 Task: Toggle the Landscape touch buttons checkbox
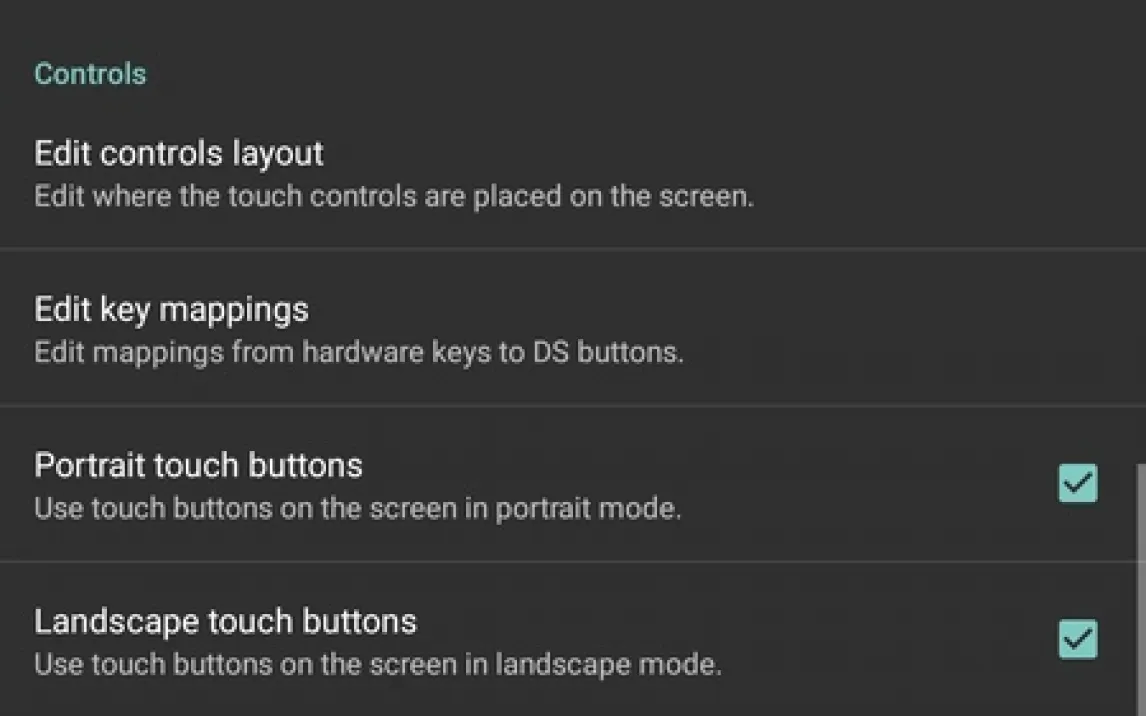[x=1078, y=639]
